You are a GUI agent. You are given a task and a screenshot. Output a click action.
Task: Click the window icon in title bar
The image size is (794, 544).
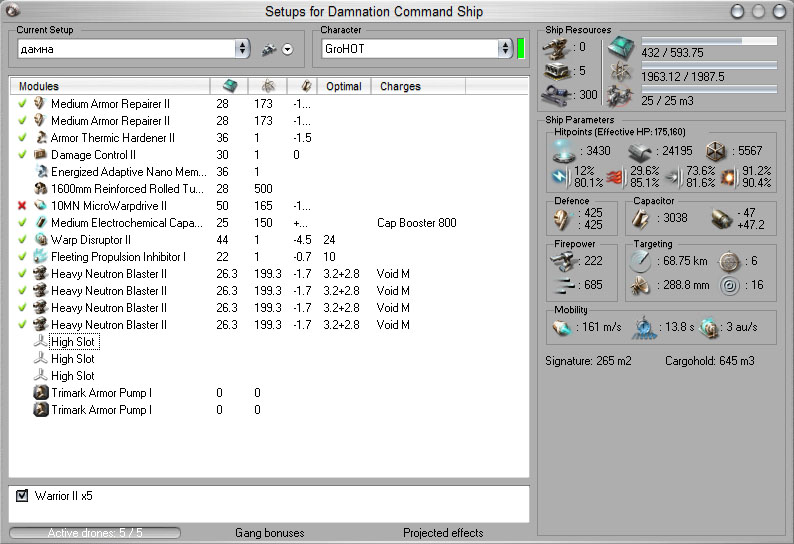point(13,10)
